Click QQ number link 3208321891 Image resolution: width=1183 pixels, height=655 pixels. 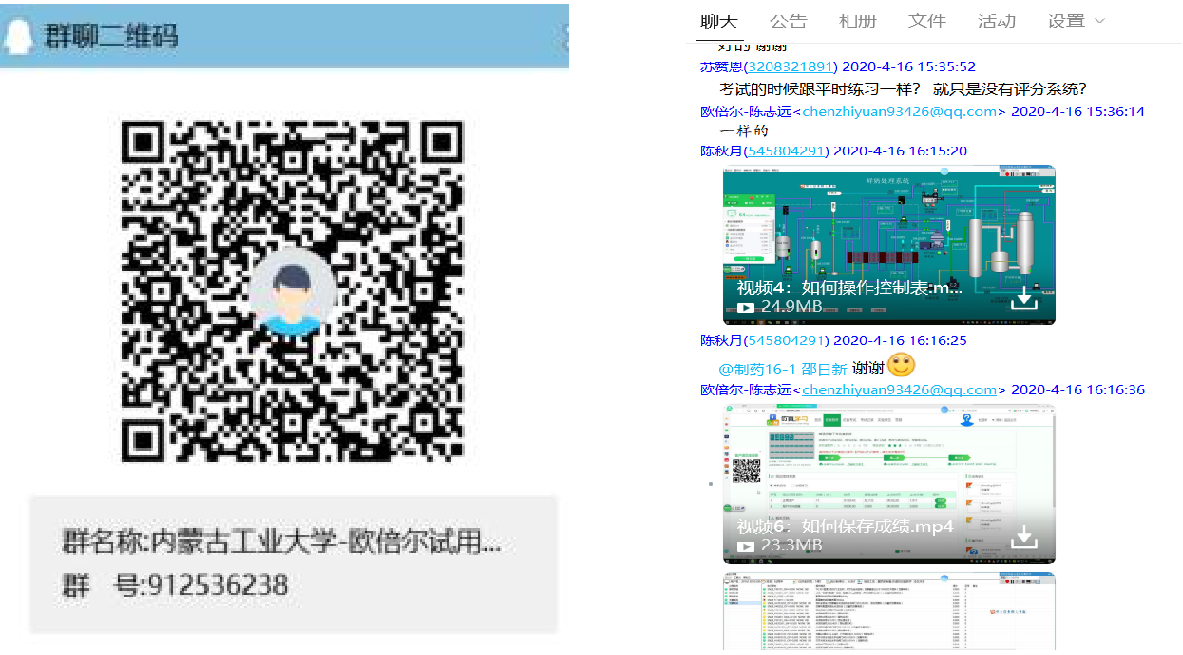tap(790, 66)
